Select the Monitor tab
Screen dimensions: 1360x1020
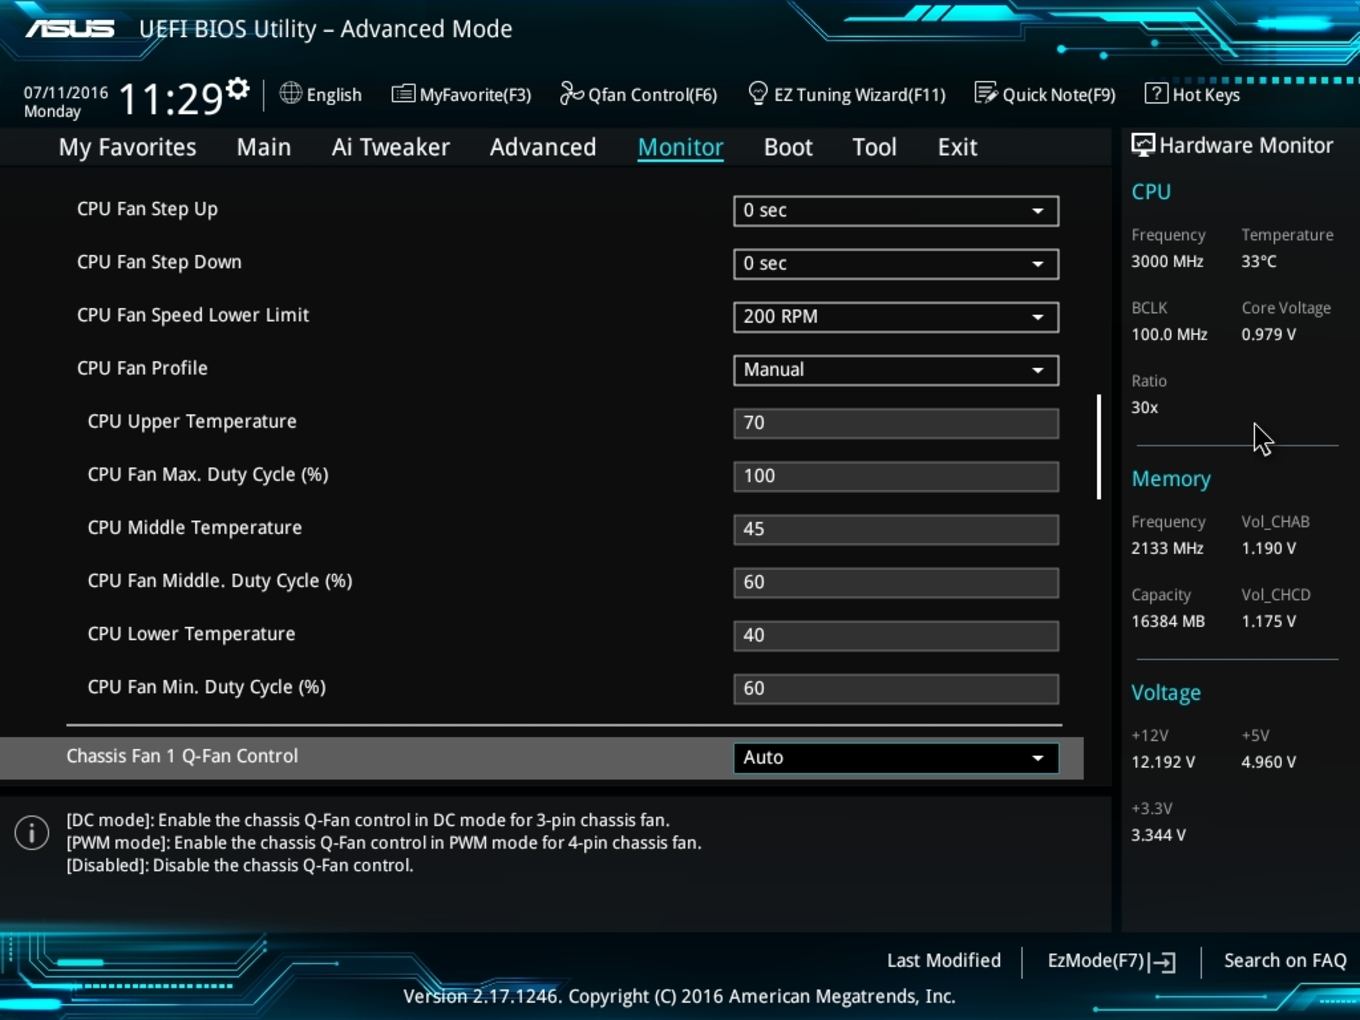click(x=680, y=147)
